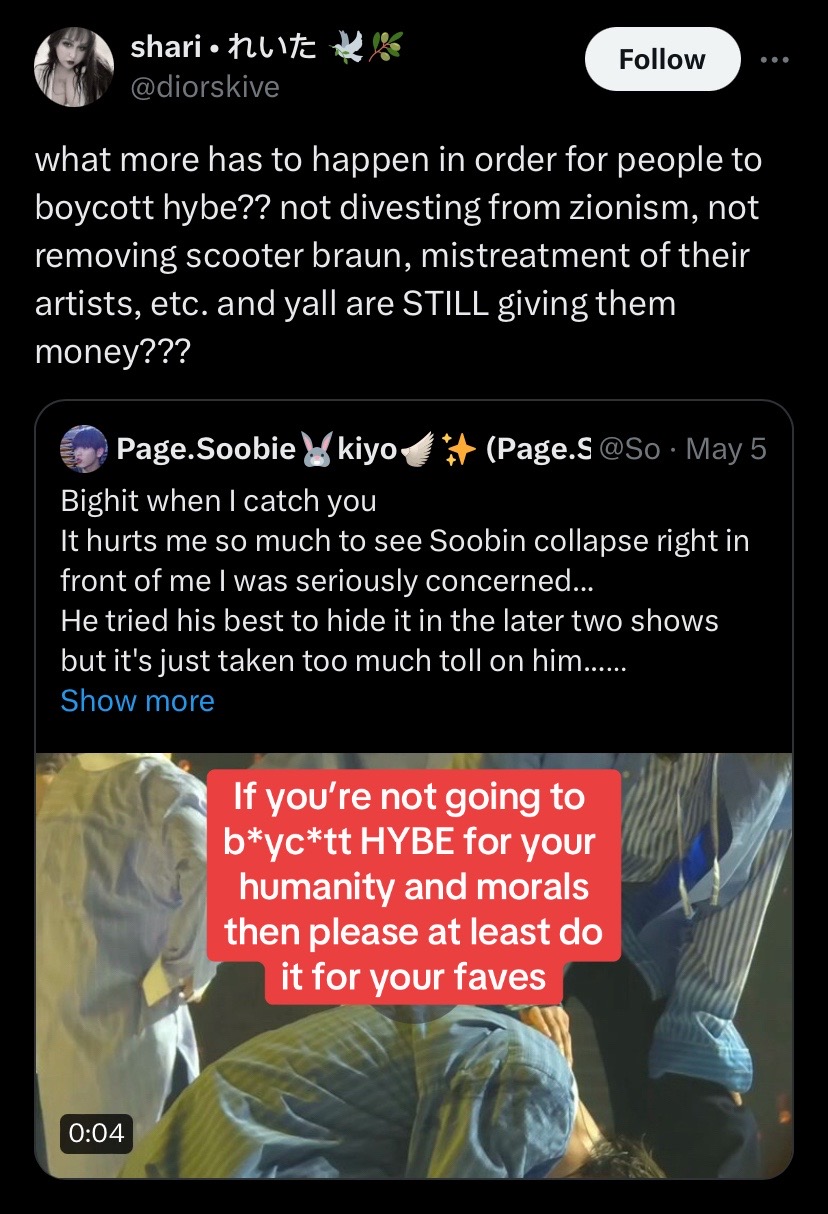Click the olive branch emoji in the header

click(x=387, y=47)
